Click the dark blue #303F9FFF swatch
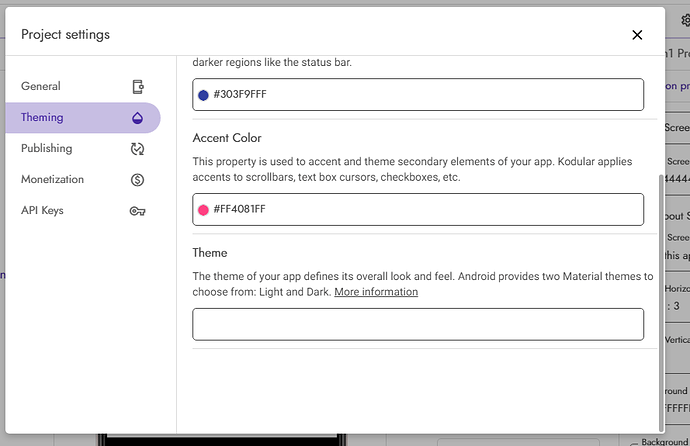The width and height of the screenshot is (690, 446). point(203,95)
